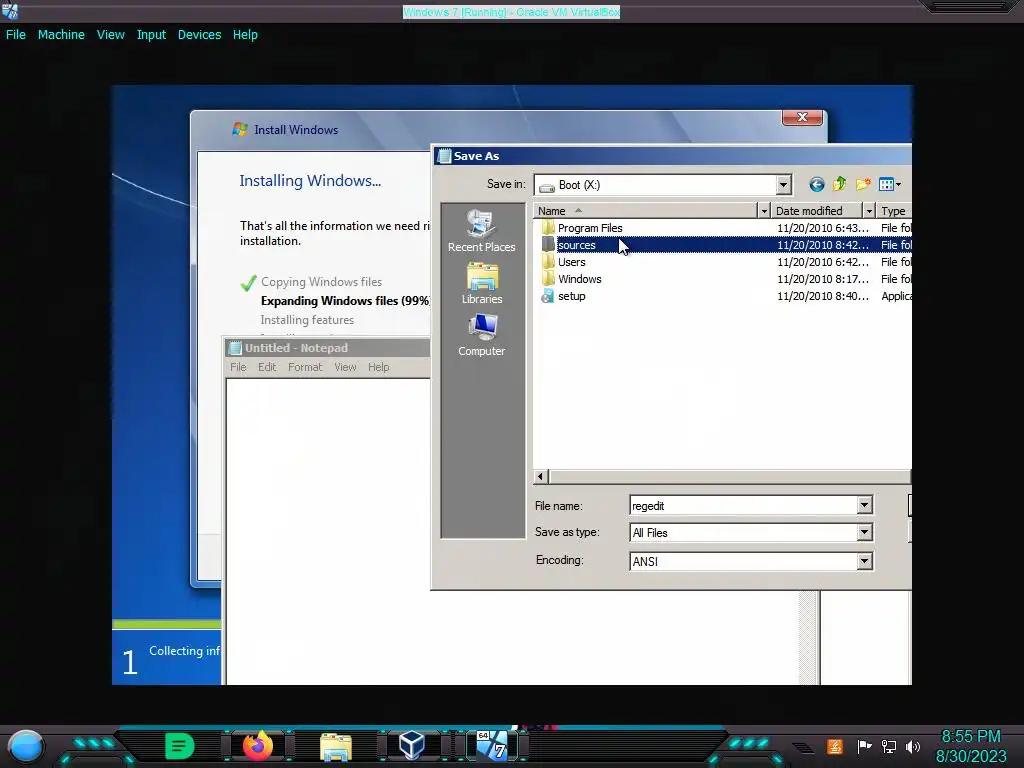This screenshot has height=768, width=1024.
Task: Sort files by the Name column header
Action: click(x=645, y=211)
